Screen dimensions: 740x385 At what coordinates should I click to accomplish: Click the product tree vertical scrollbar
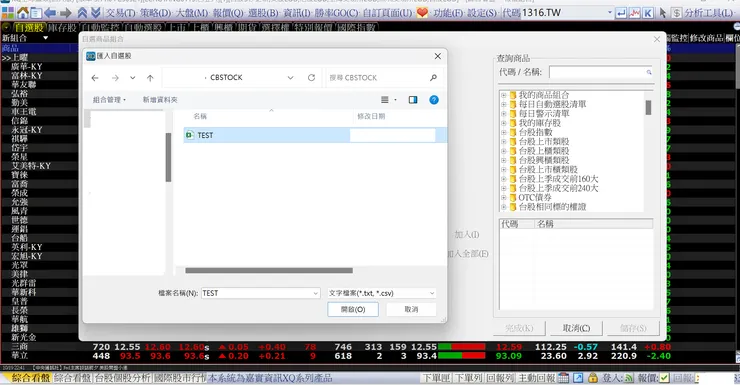648,108
